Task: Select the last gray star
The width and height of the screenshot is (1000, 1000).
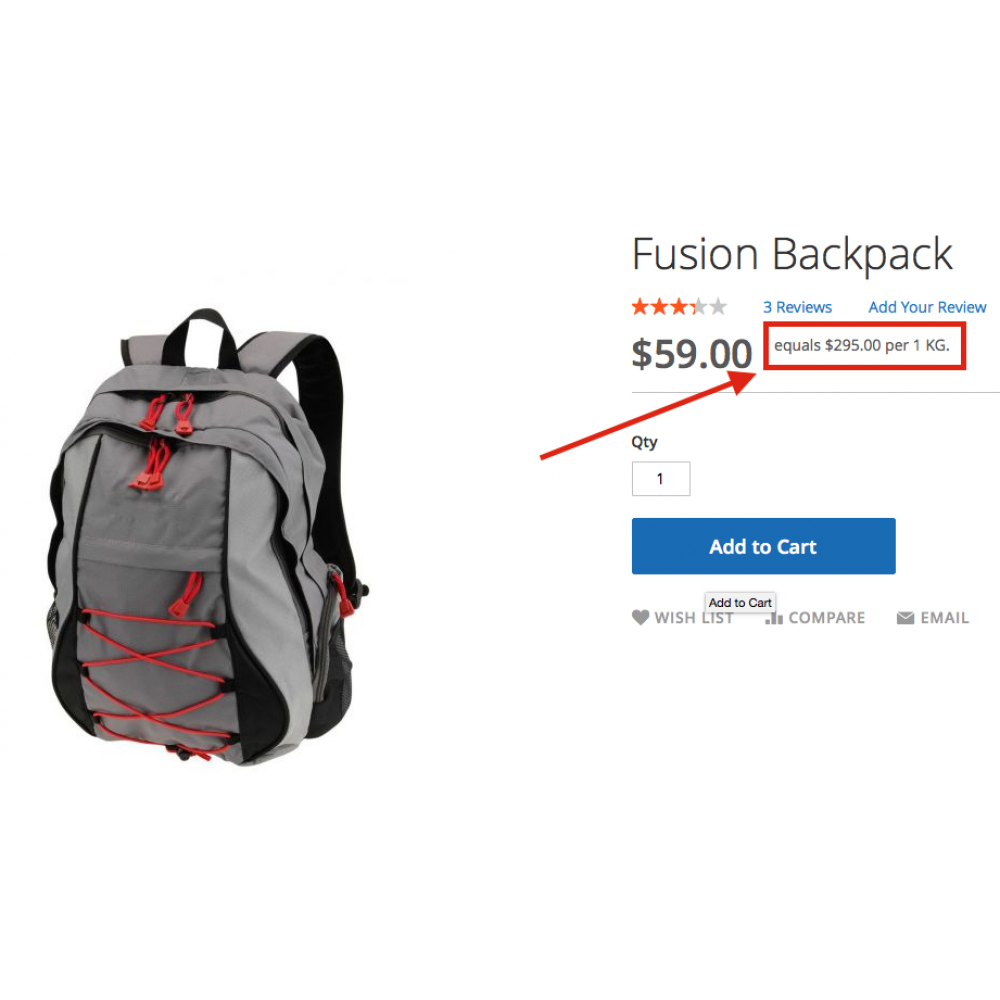Action: click(718, 307)
